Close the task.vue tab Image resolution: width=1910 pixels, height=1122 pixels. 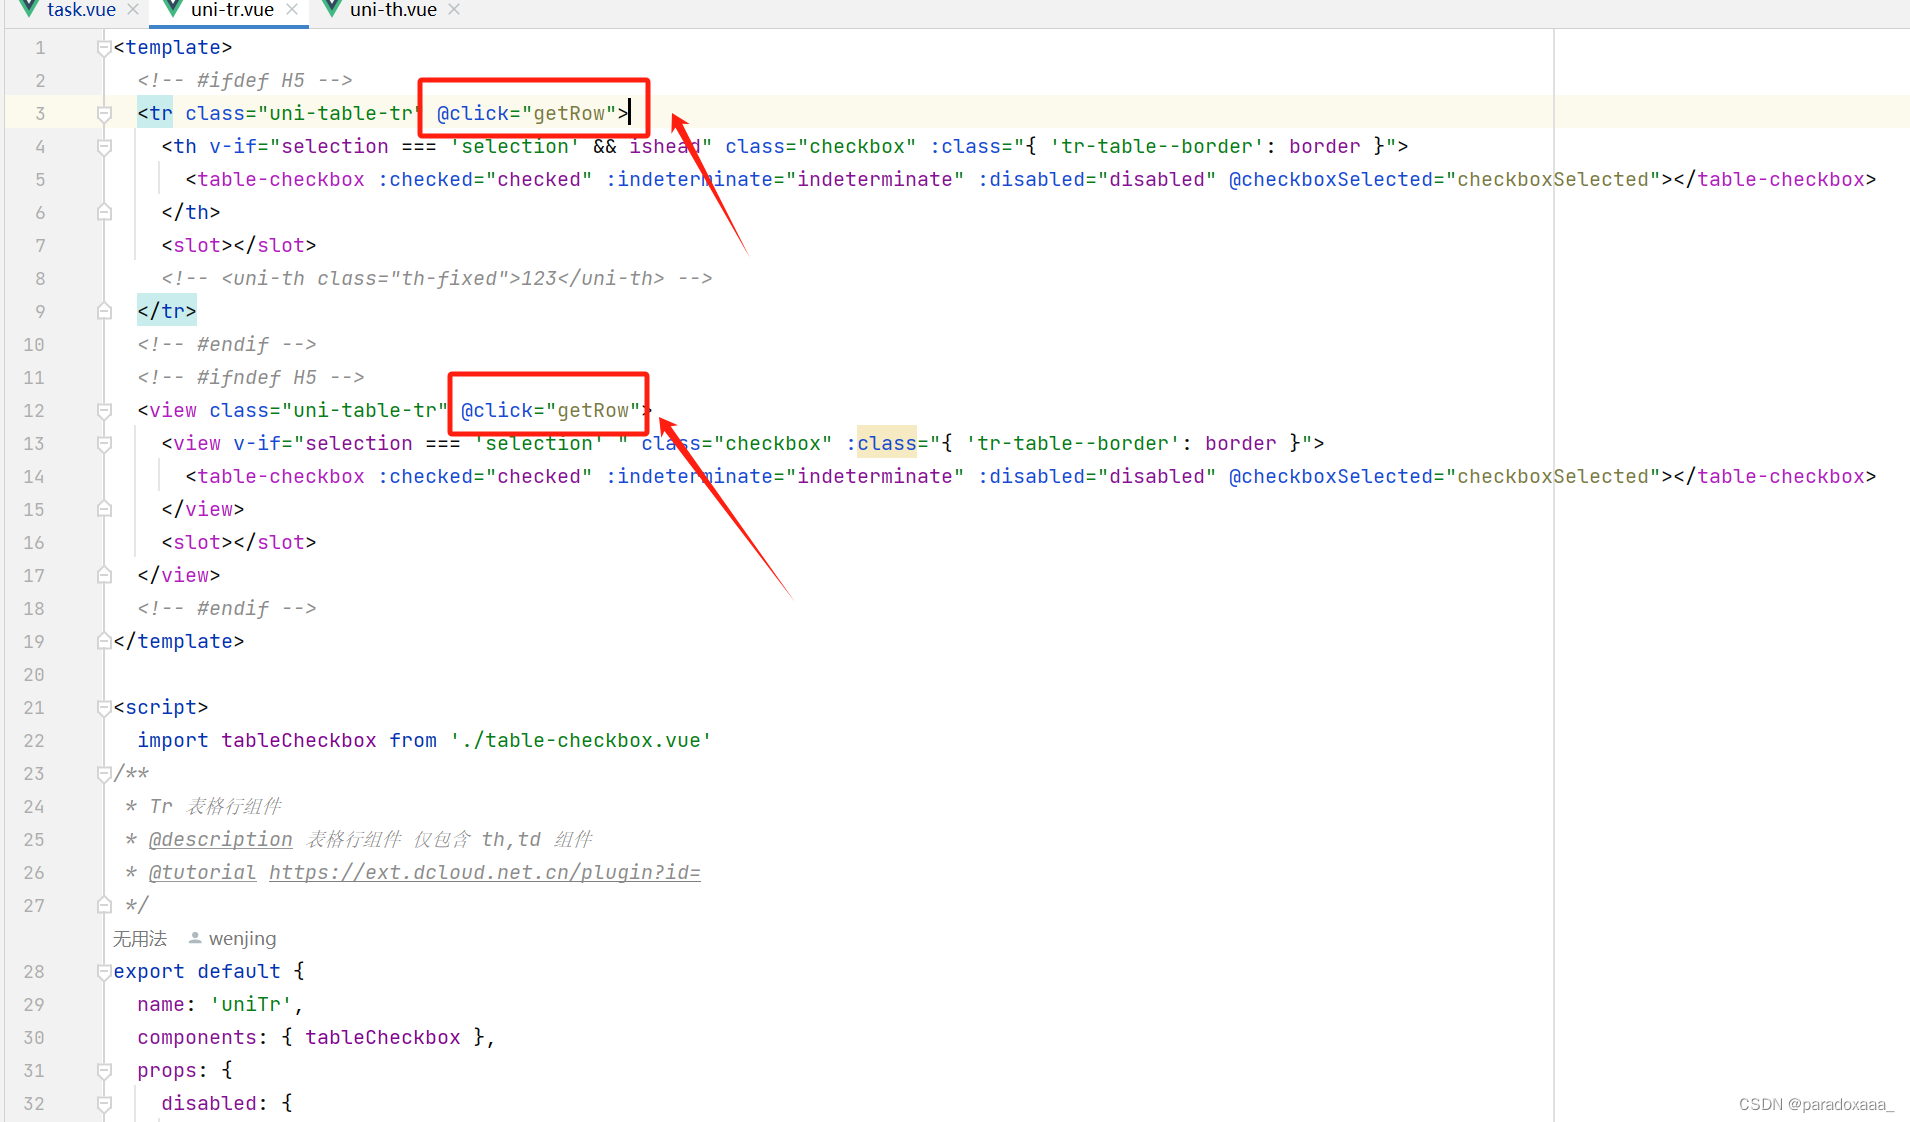[x=133, y=10]
